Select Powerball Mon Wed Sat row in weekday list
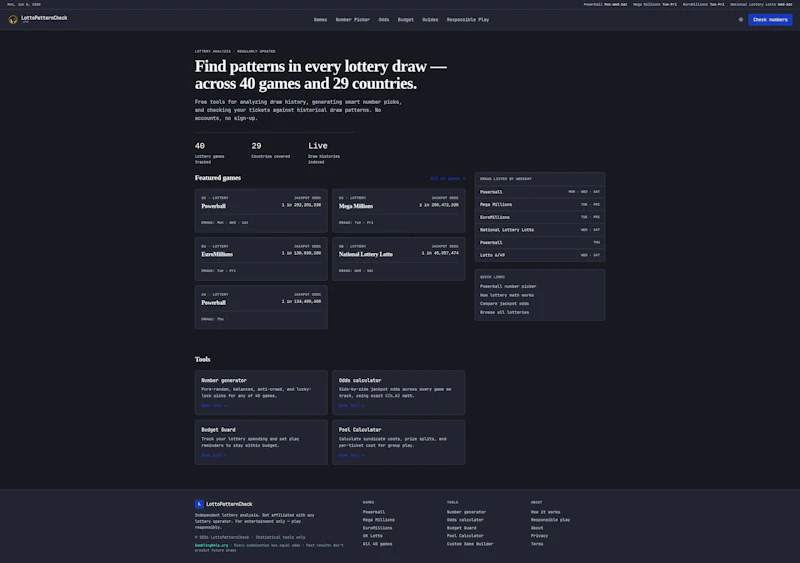 click(x=540, y=192)
